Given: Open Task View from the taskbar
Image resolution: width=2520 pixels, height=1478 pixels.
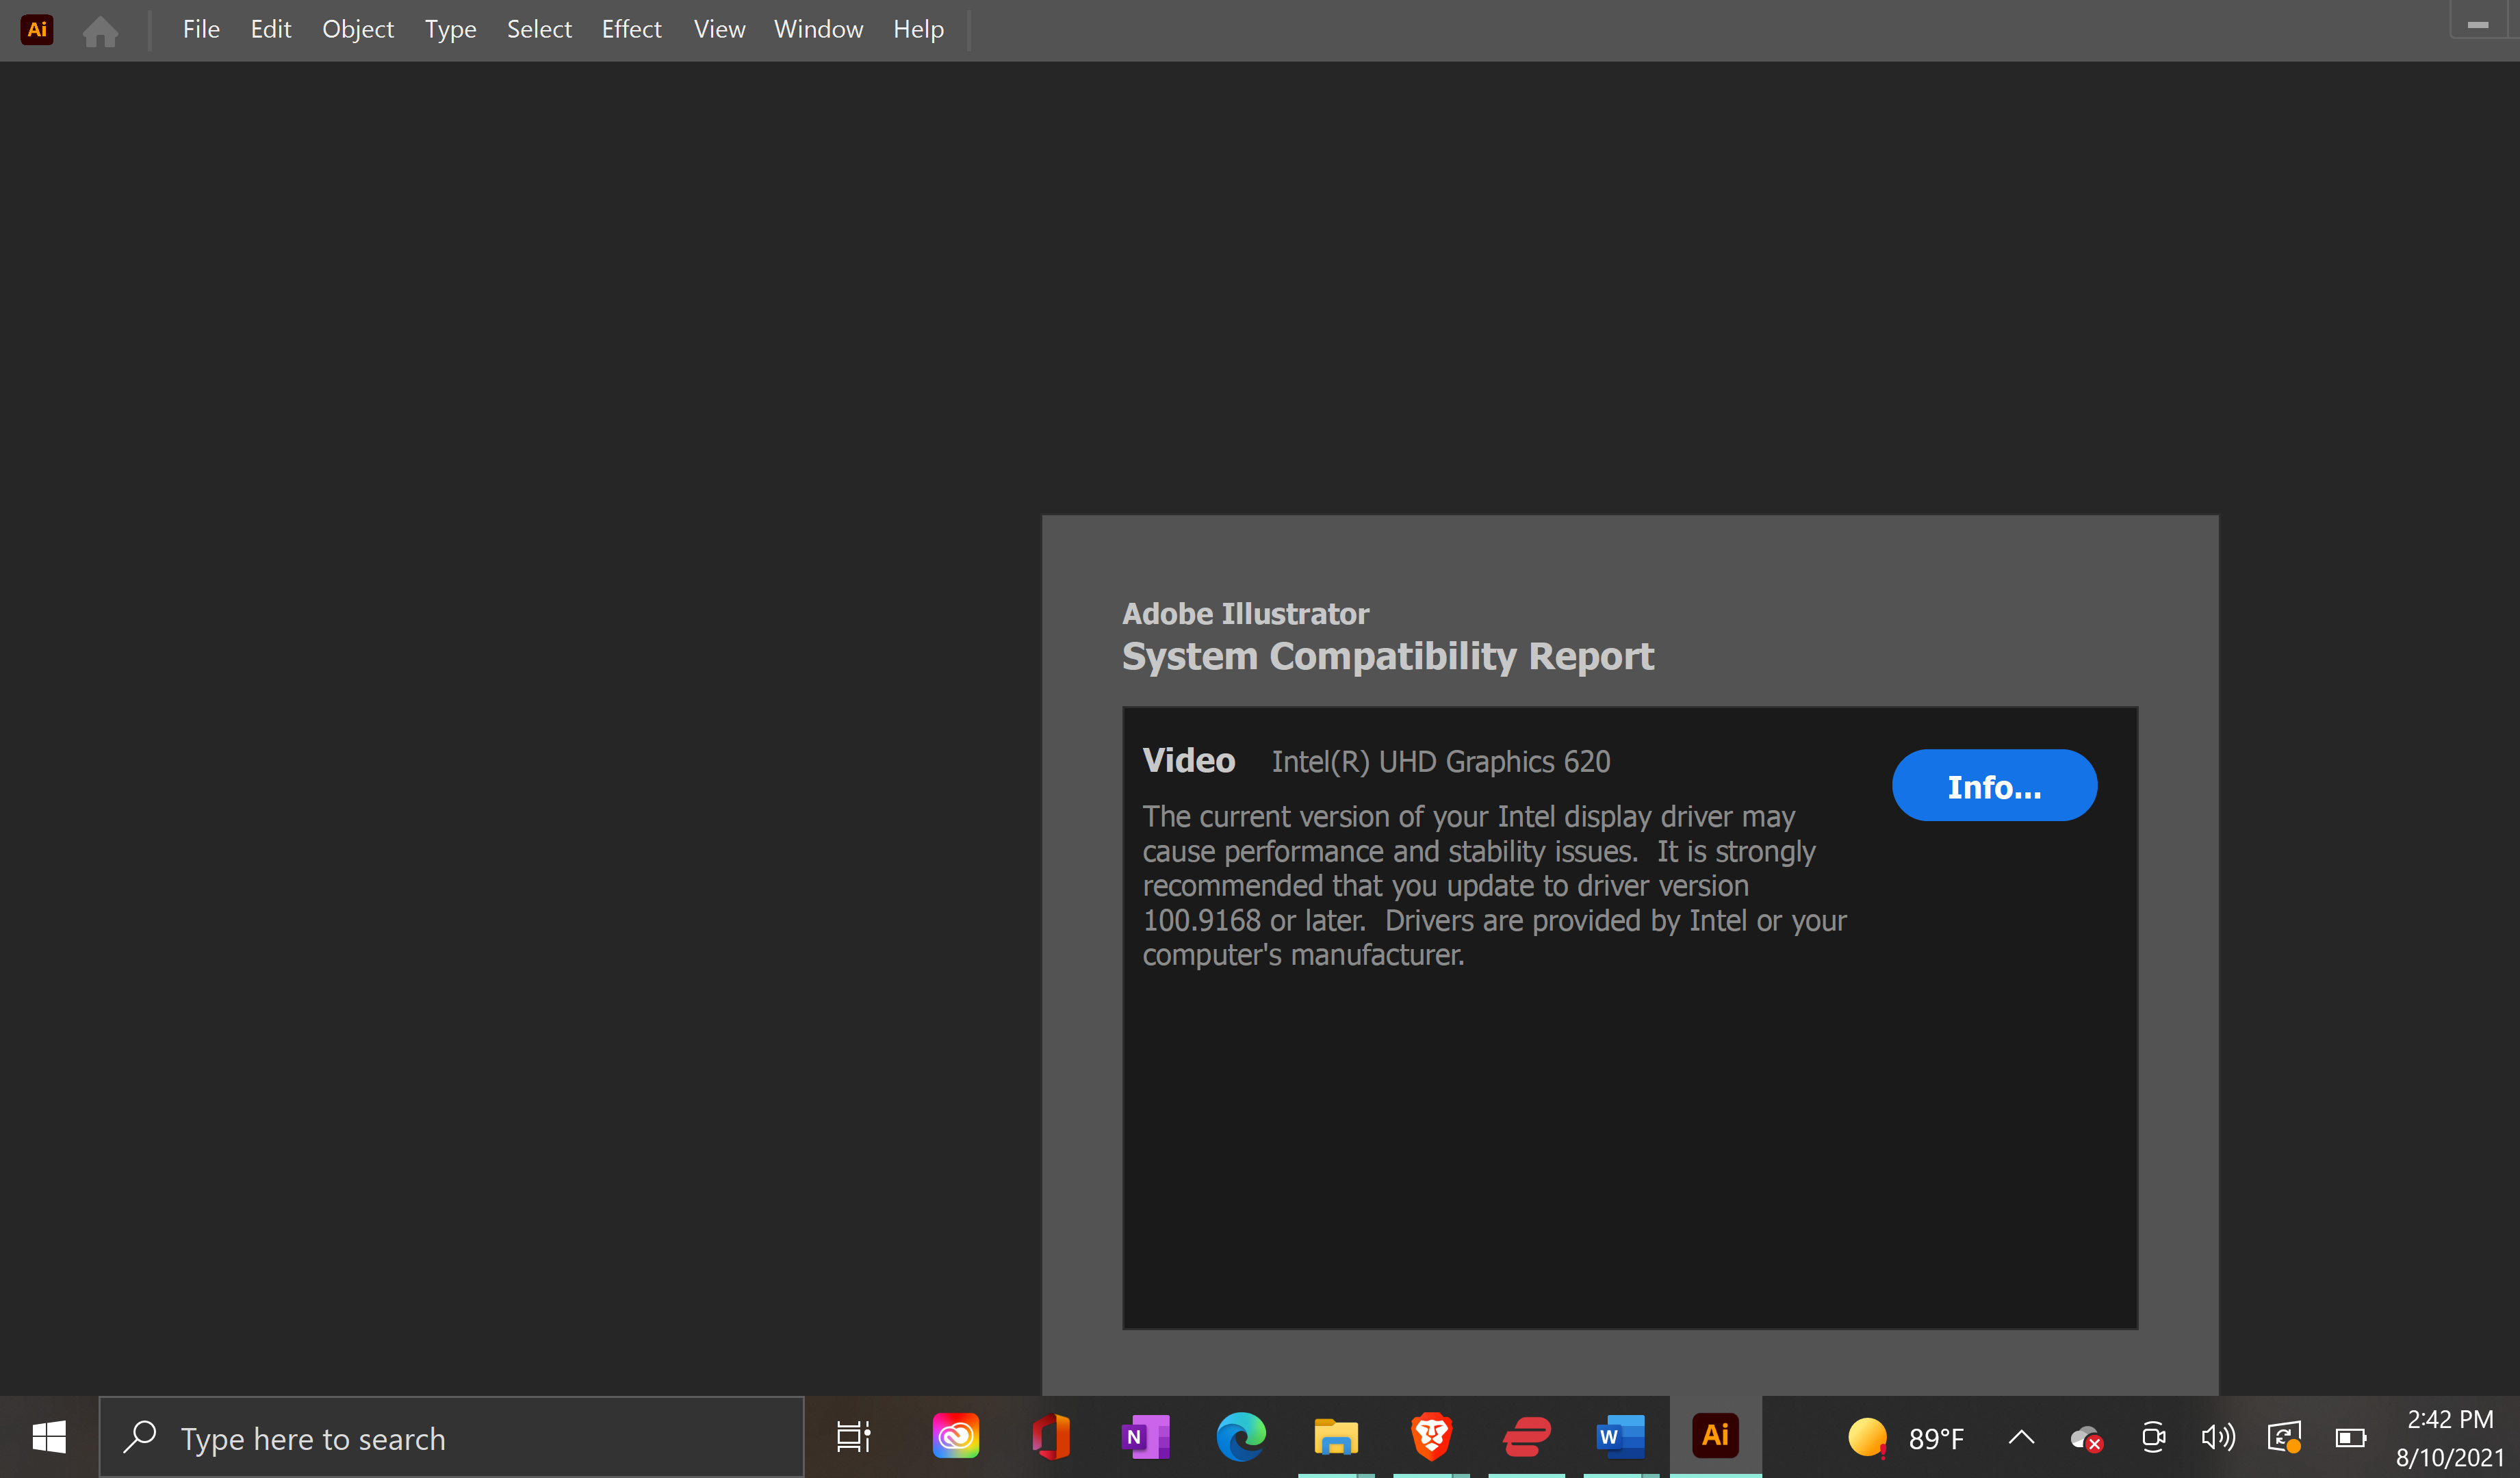Looking at the screenshot, I should (853, 1437).
